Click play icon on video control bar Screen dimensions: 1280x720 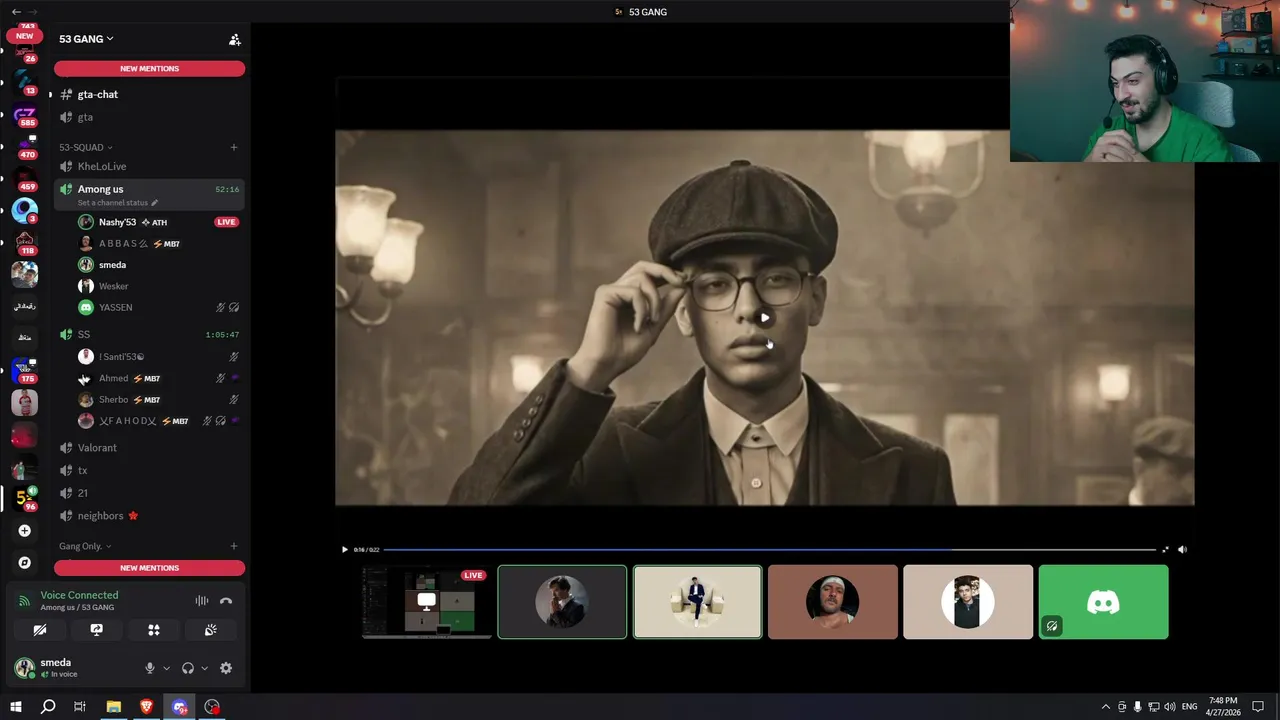[345, 549]
